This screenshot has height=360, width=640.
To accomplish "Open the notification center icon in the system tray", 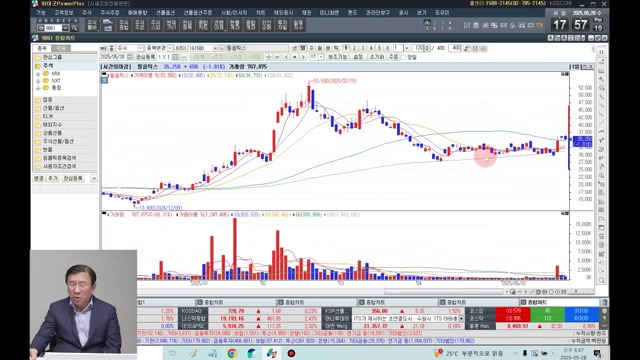I will point(597,353).
